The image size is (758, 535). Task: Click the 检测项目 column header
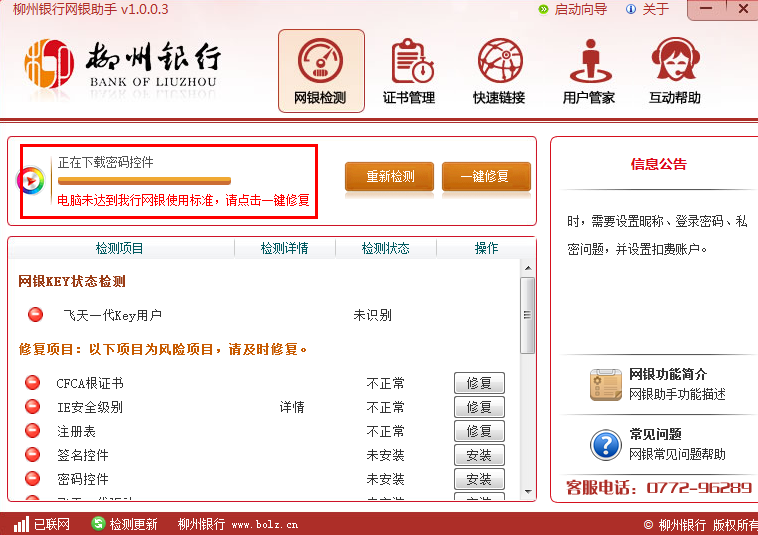point(119,248)
